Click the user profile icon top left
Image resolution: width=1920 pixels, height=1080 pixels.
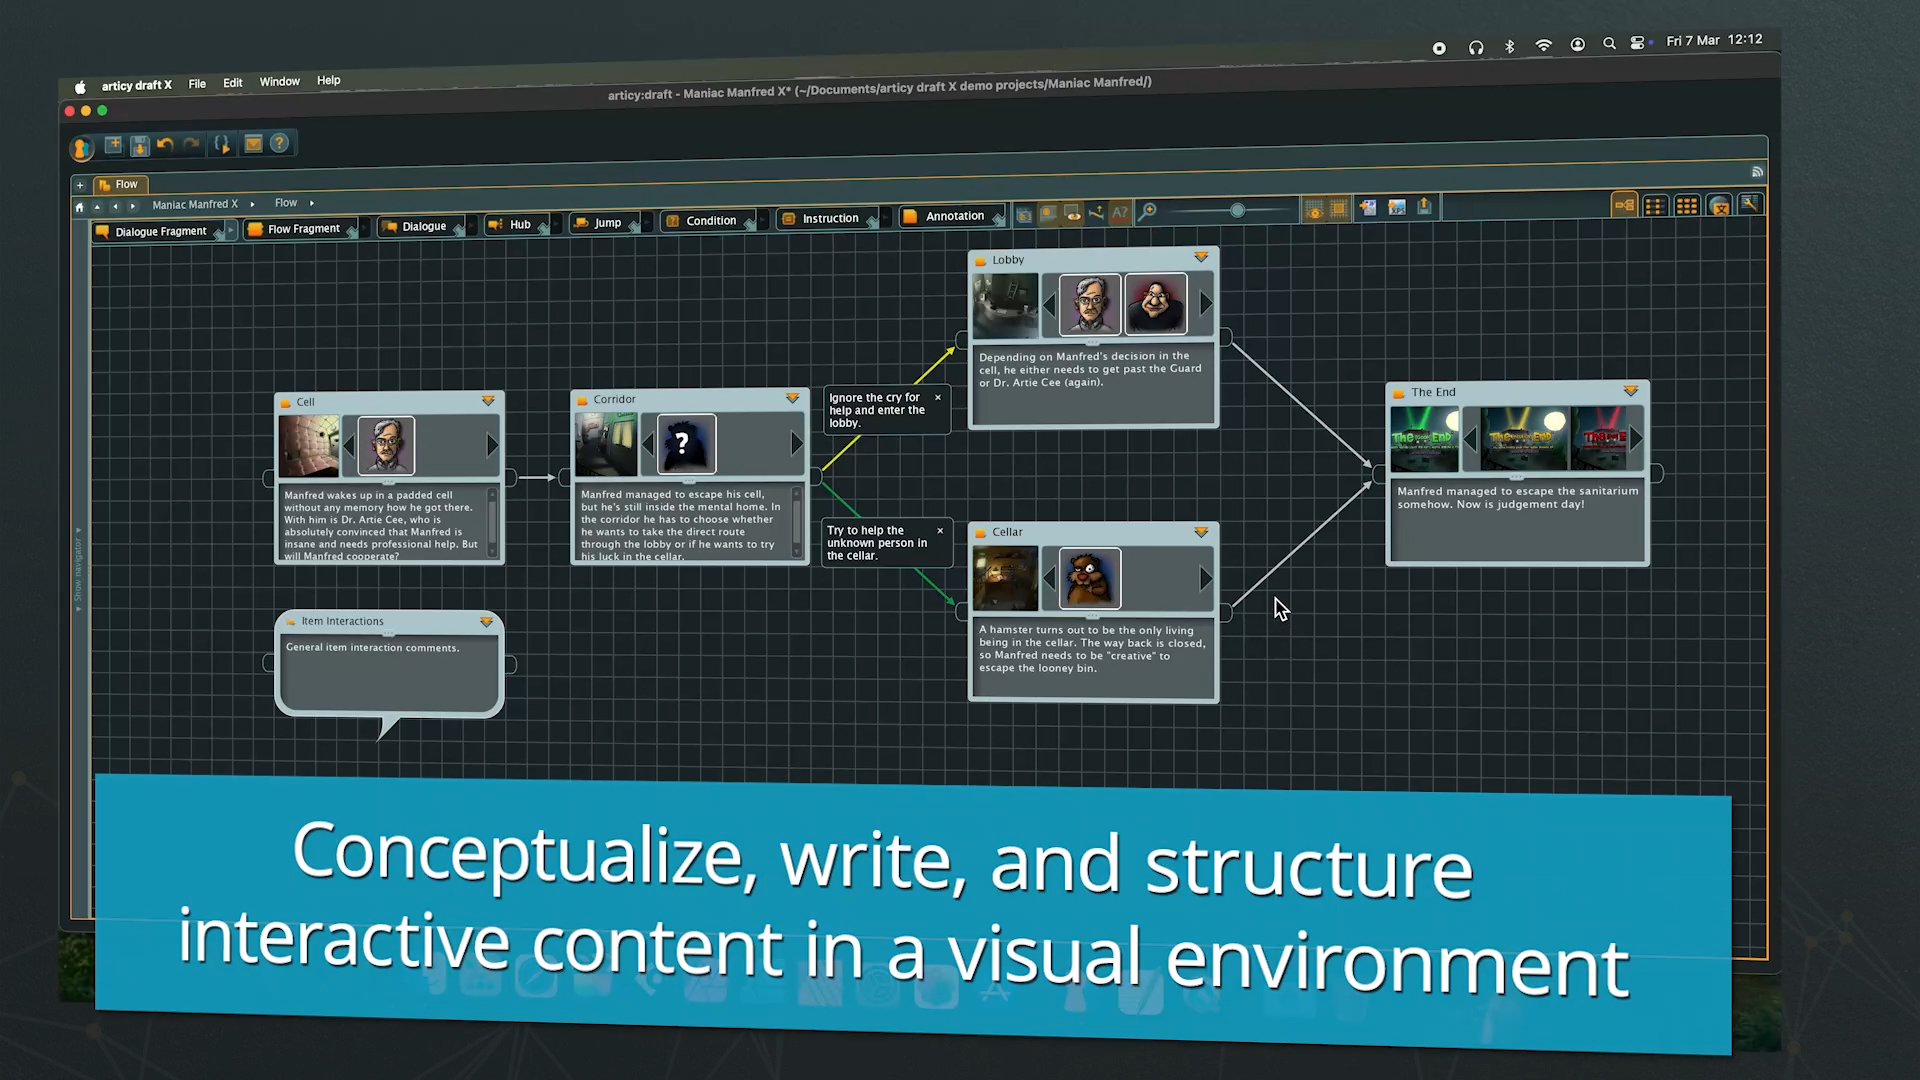pos(81,148)
